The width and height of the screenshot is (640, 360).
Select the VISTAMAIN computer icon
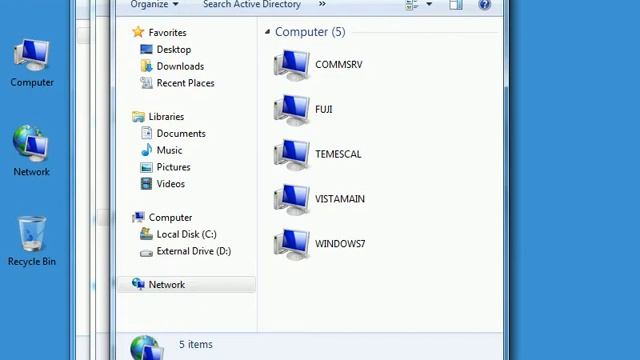tap(291, 199)
